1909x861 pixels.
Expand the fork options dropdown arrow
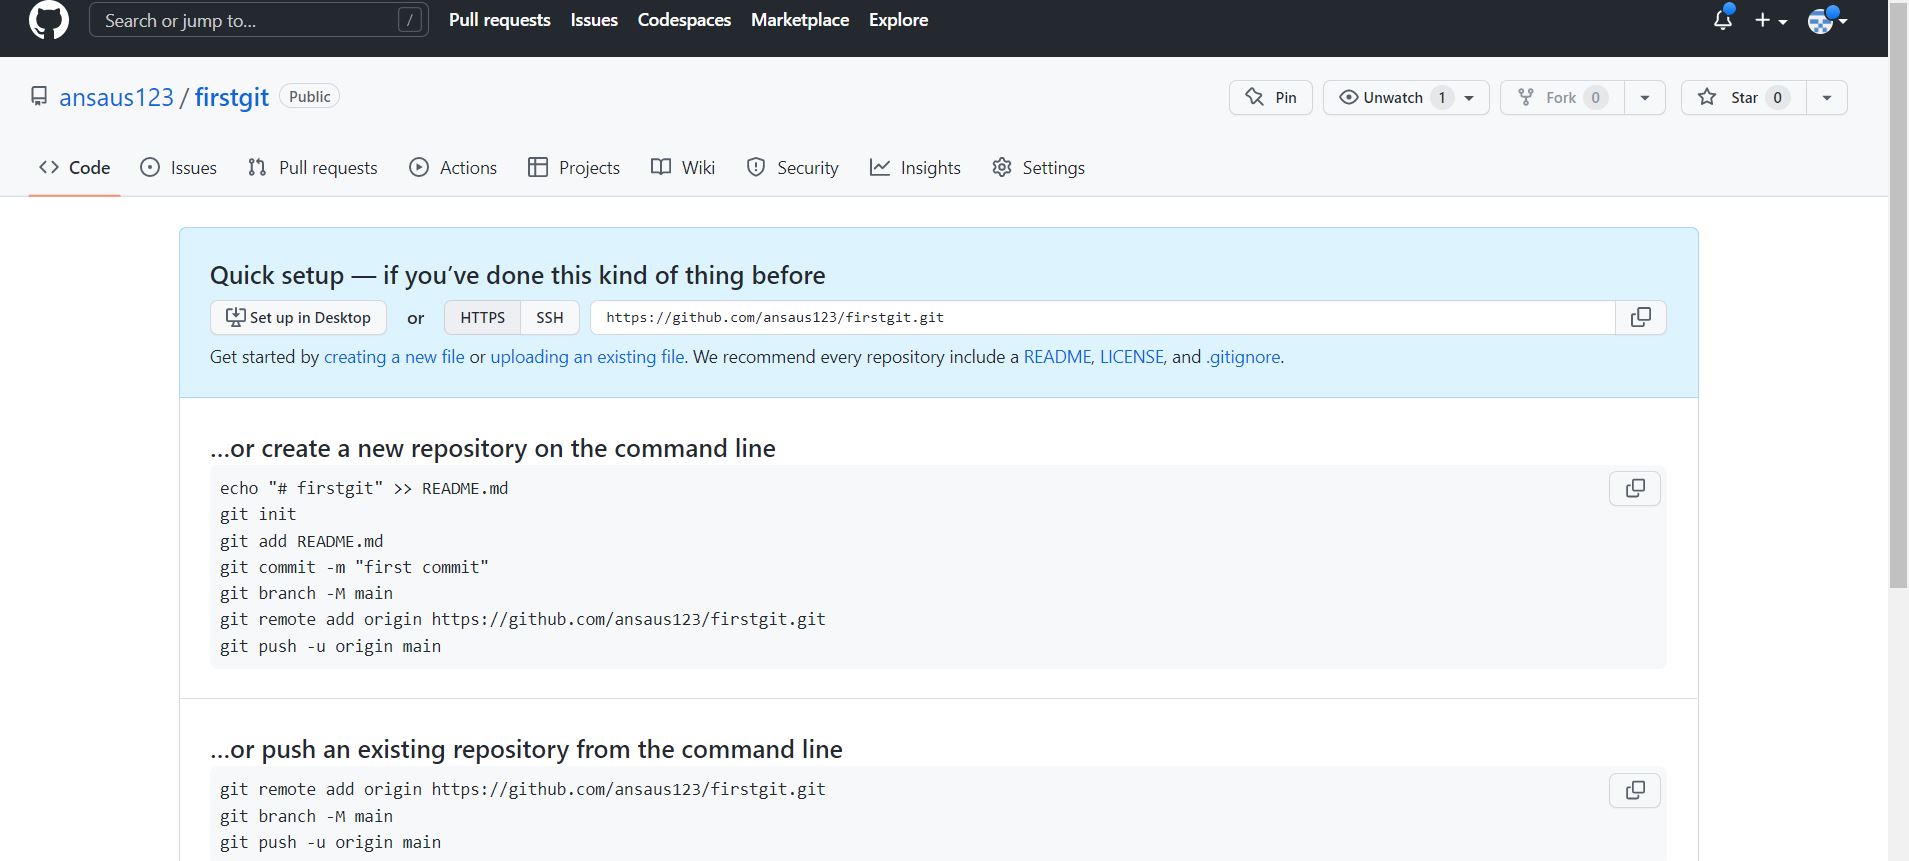tap(1645, 97)
